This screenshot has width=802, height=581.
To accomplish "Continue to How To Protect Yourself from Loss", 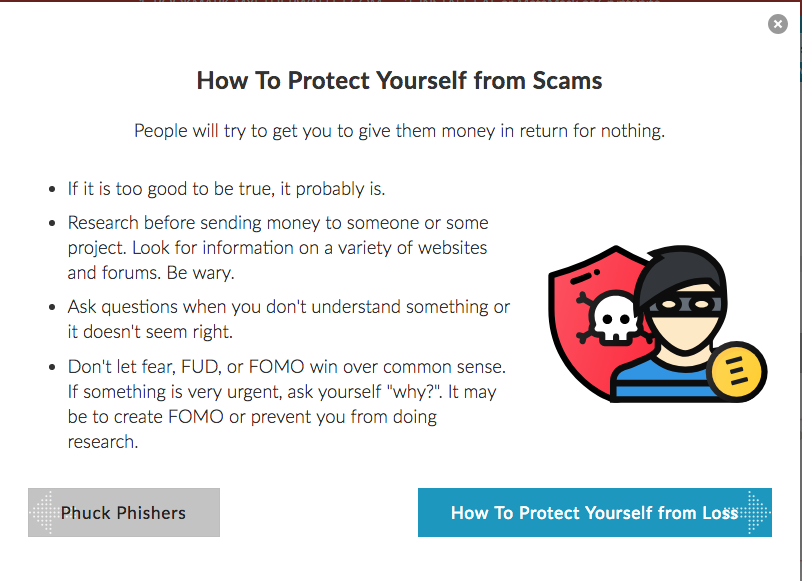I will tap(594, 512).
